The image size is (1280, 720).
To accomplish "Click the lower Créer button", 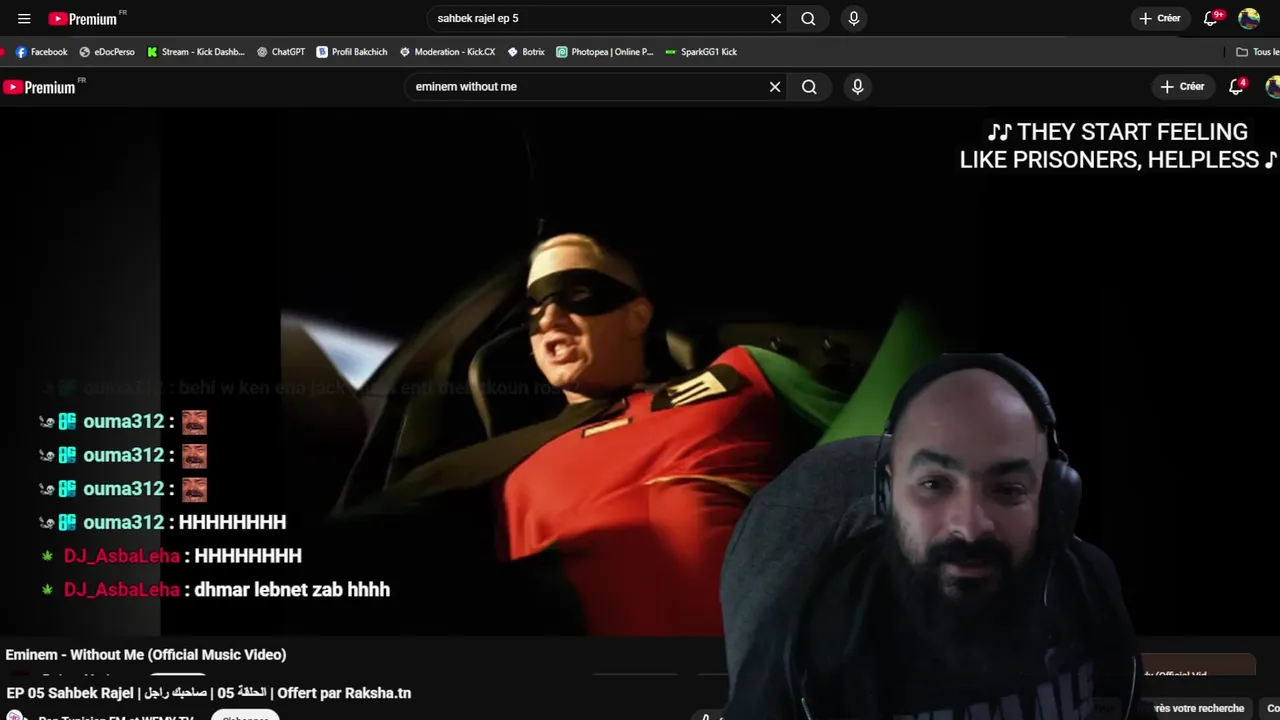I will click(1182, 87).
